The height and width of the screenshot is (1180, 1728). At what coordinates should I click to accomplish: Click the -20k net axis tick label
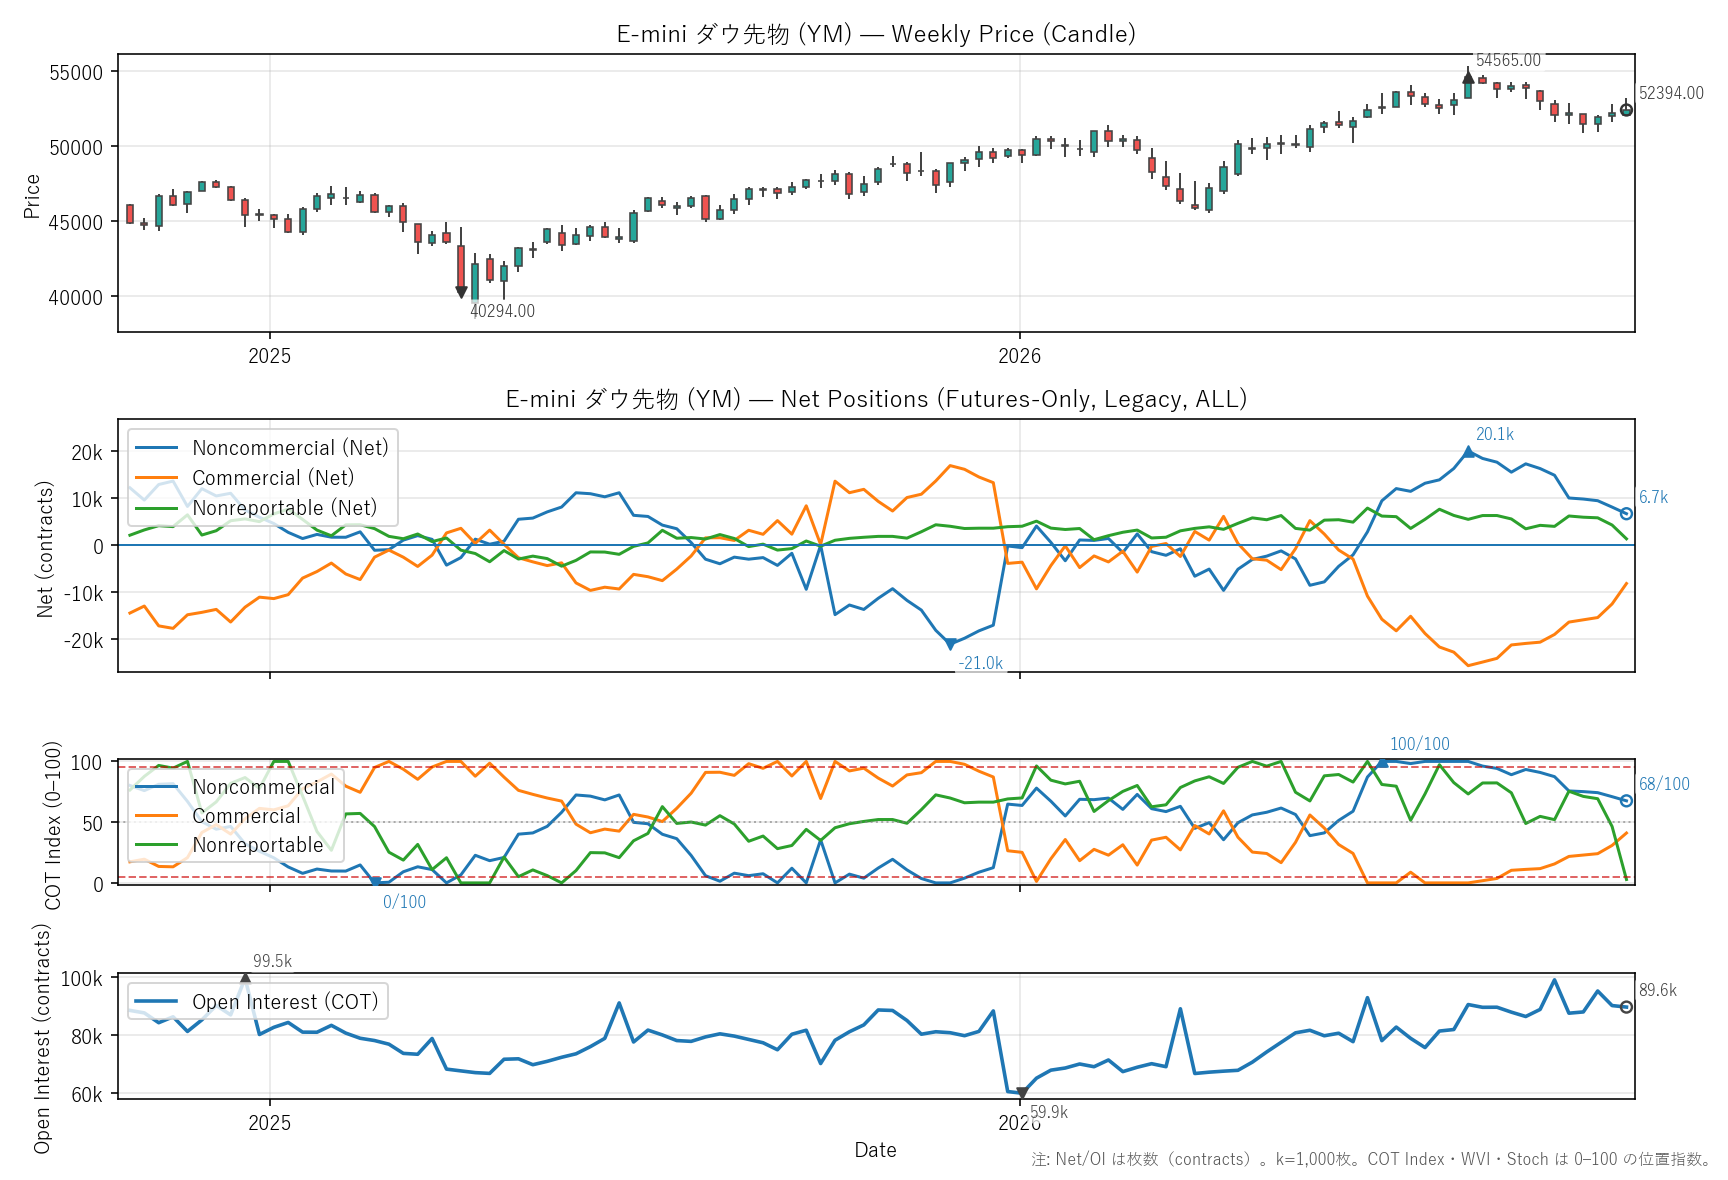click(83, 640)
